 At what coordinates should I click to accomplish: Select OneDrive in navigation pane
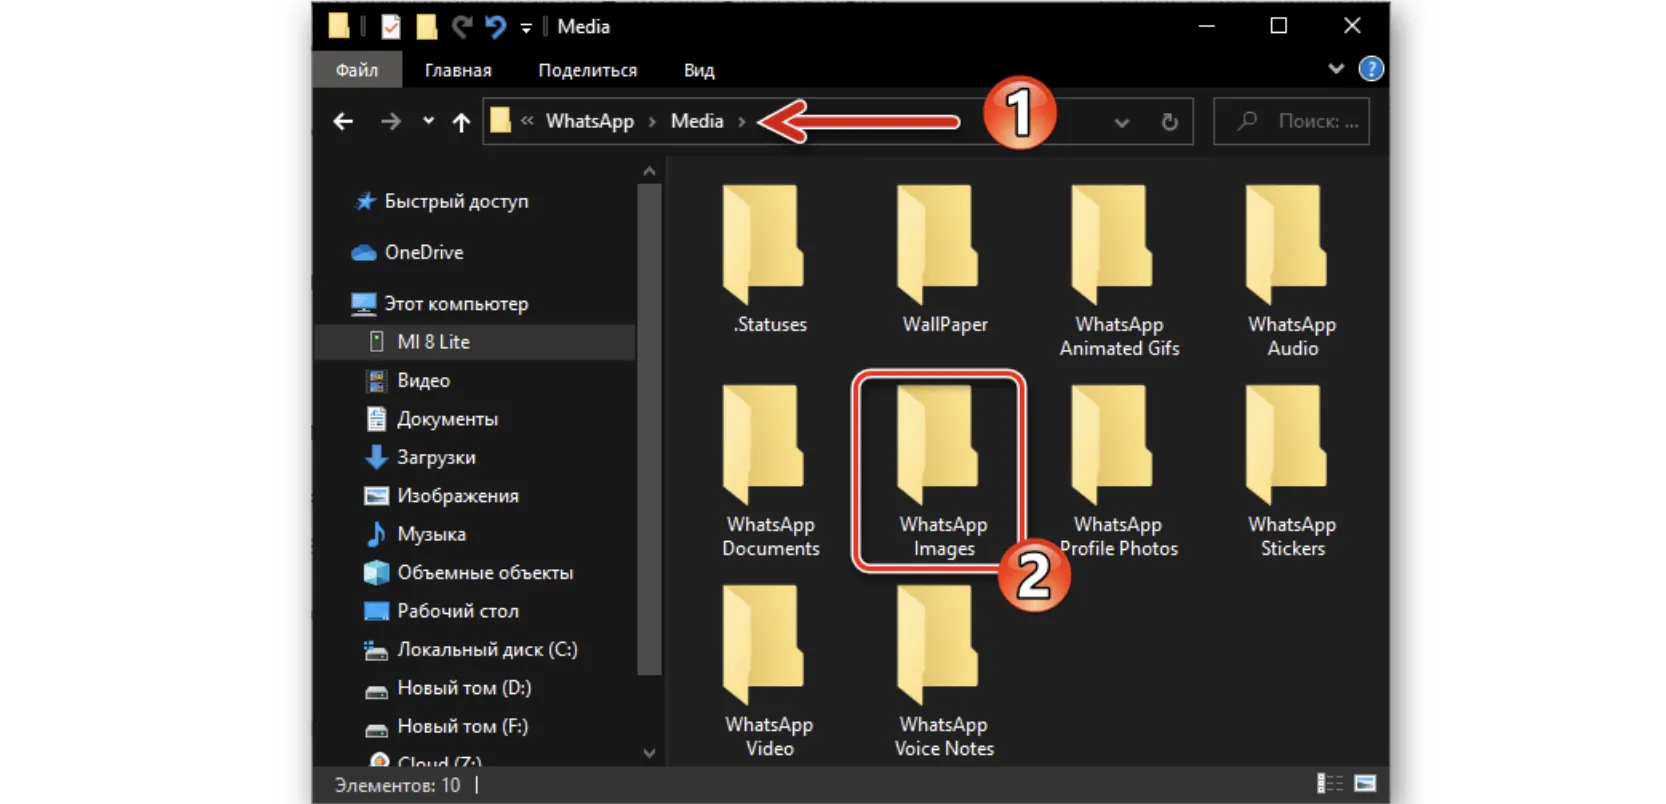[x=408, y=253]
